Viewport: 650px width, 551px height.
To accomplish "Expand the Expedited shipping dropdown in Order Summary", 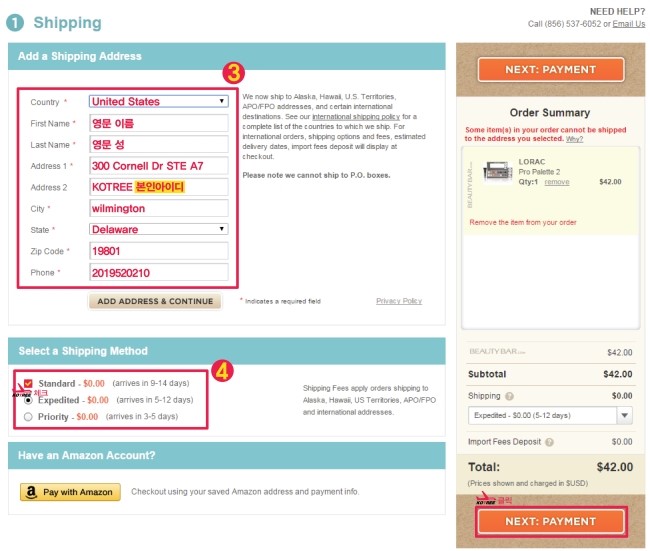I will point(550,415).
